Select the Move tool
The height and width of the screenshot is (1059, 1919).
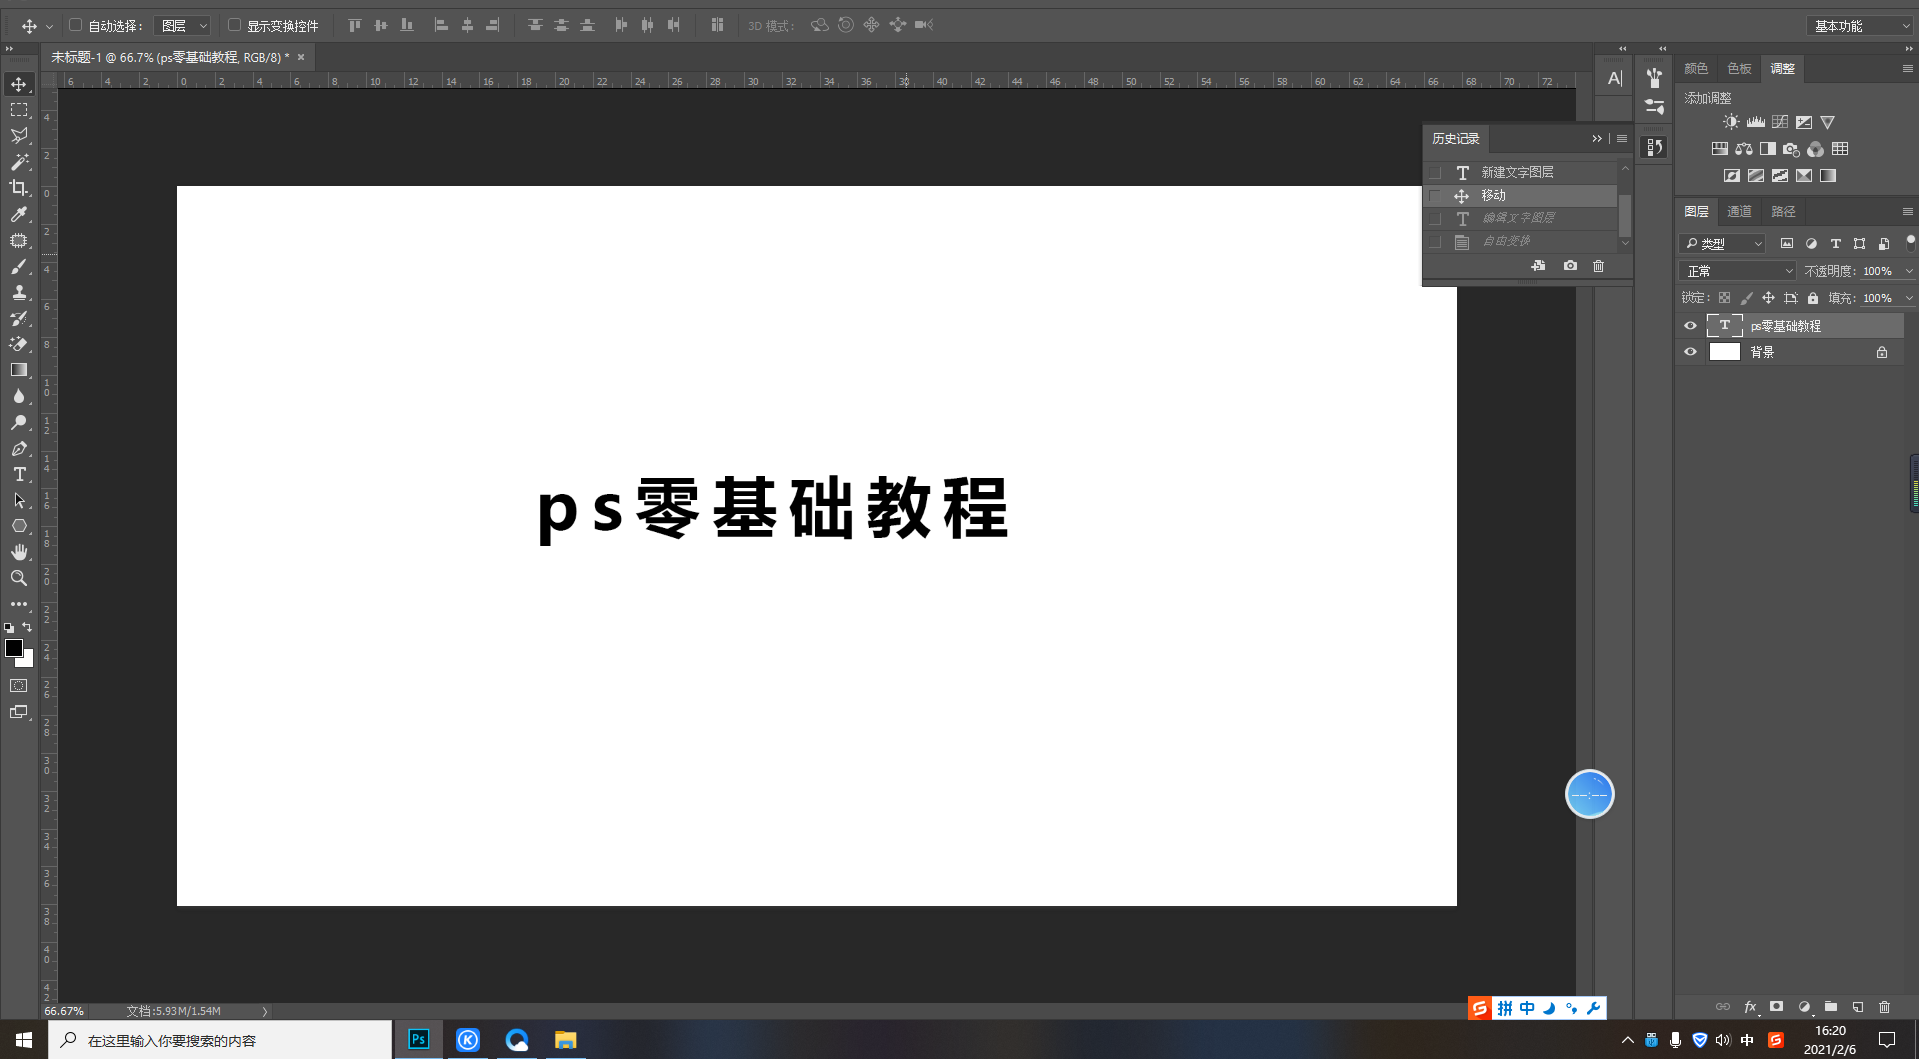(x=18, y=84)
